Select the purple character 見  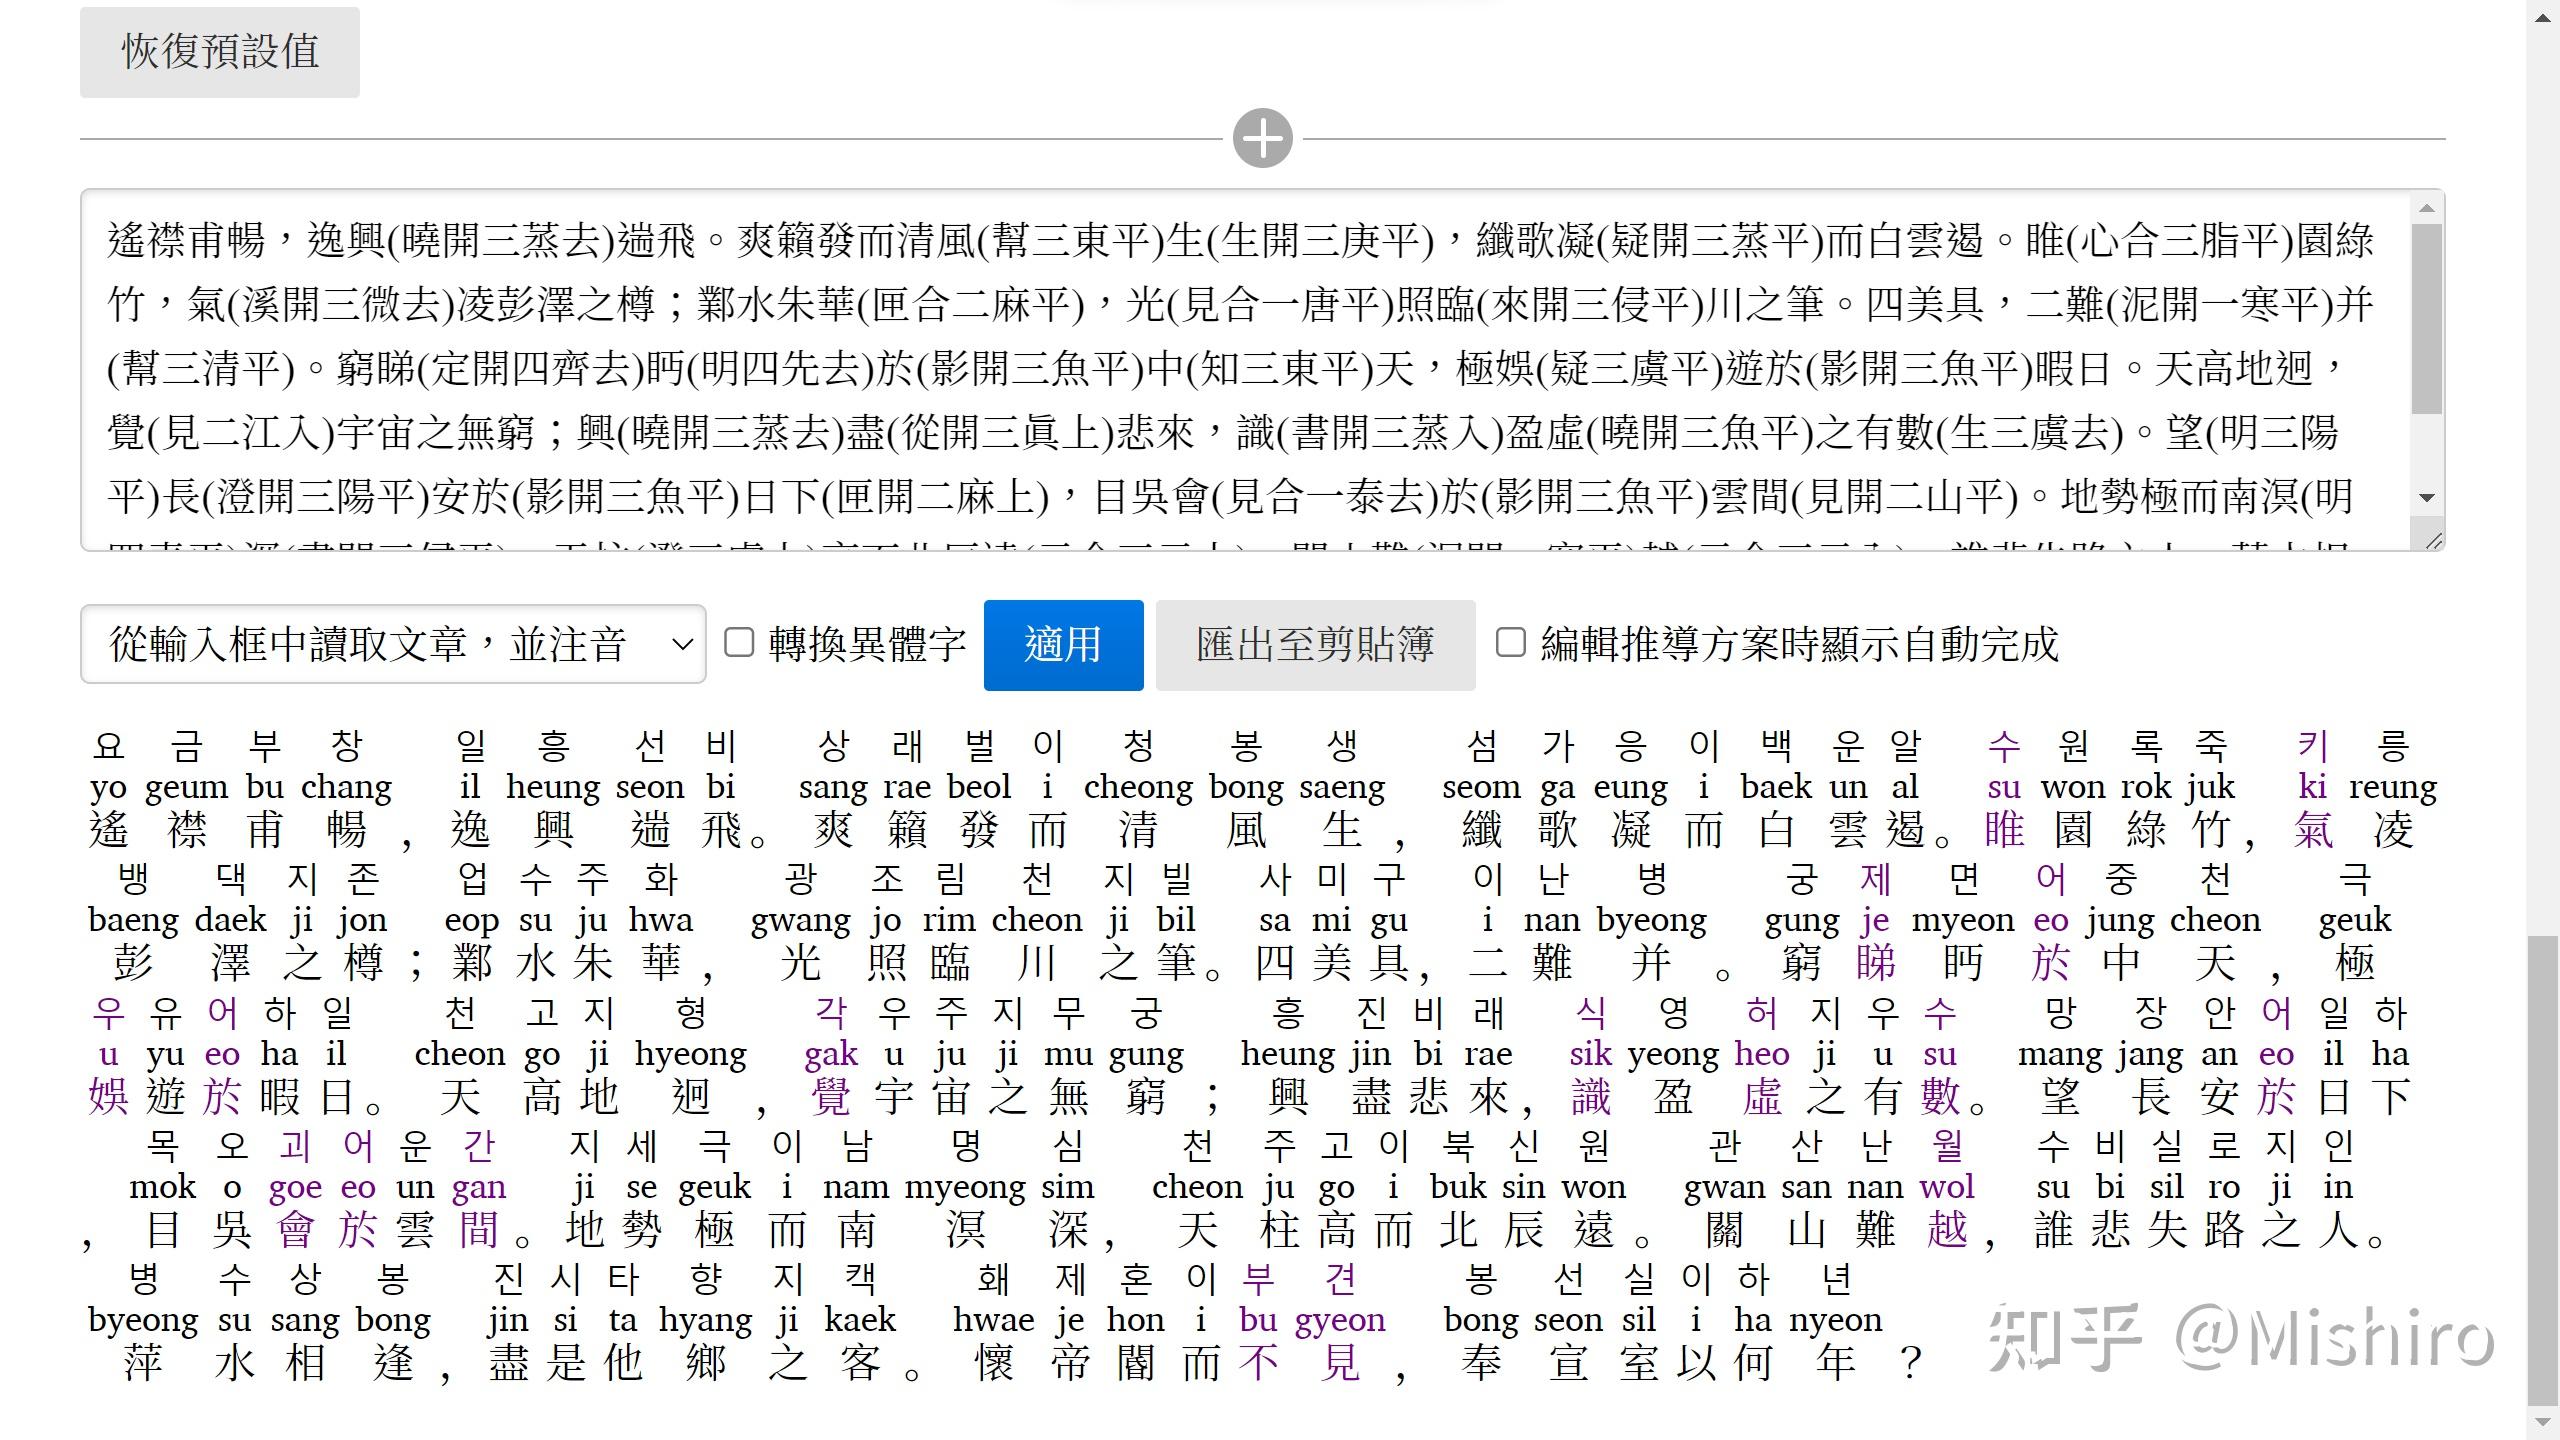pyautogui.click(x=1340, y=1363)
